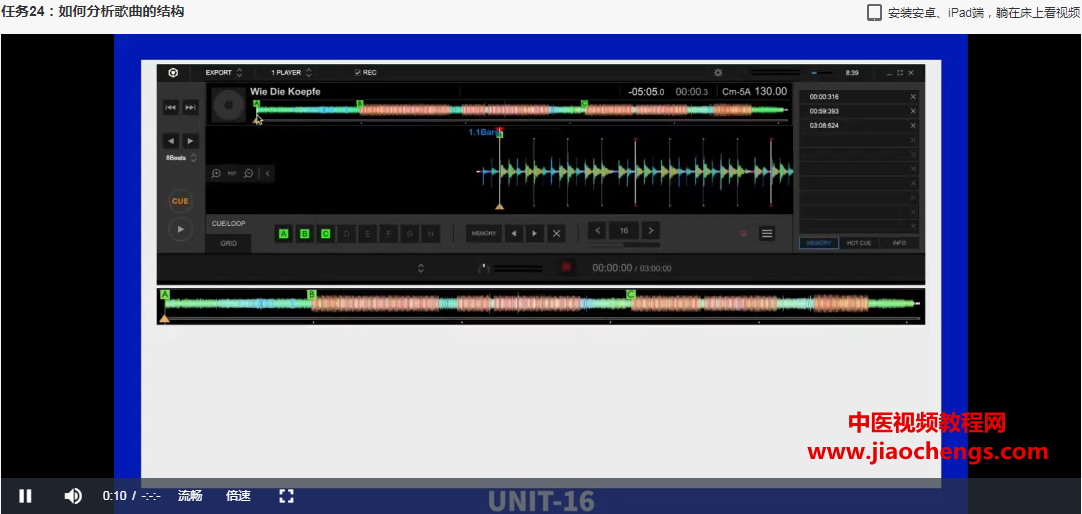Viewport: 1082px width, 514px height.
Task: Enter fullscreen video mode
Action: [286, 495]
